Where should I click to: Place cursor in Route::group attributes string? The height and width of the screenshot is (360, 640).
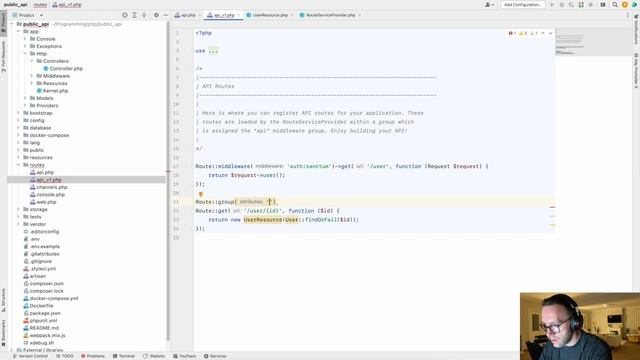click(x=269, y=202)
